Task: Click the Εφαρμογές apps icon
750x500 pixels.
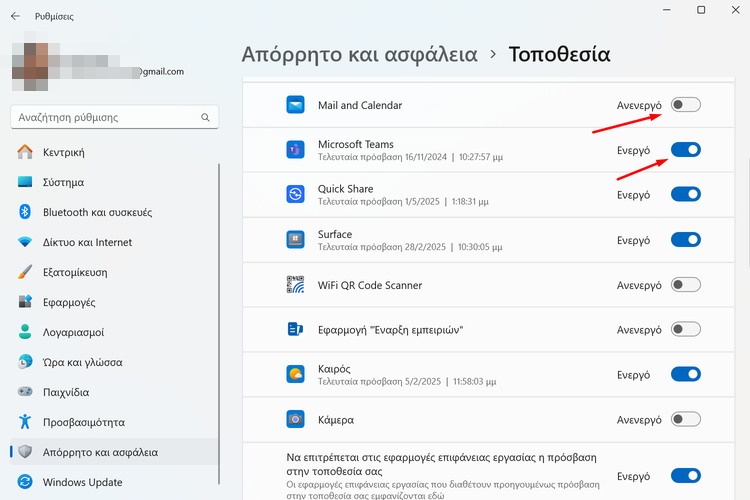Action: pos(25,302)
